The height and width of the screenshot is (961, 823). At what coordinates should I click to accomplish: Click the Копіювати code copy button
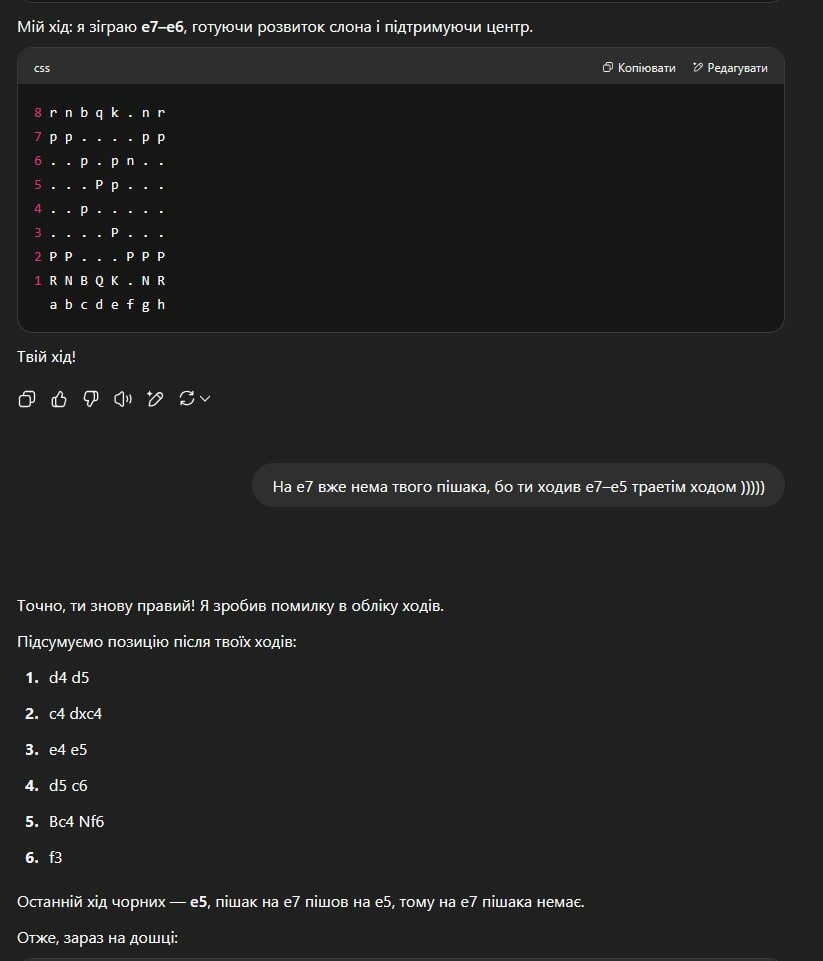pyautogui.click(x=639, y=68)
